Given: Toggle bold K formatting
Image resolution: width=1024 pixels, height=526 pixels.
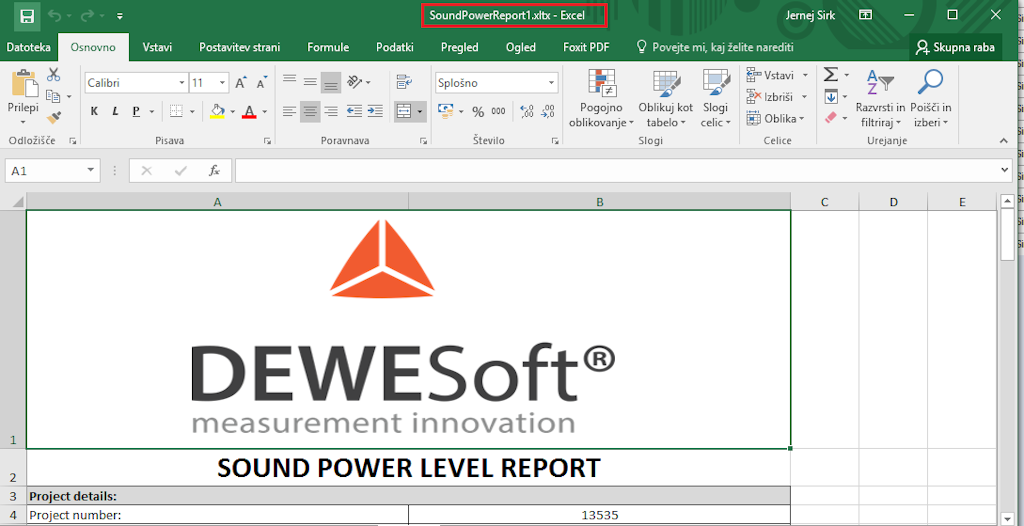Looking at the screenshot, I should tap(95, 112).
